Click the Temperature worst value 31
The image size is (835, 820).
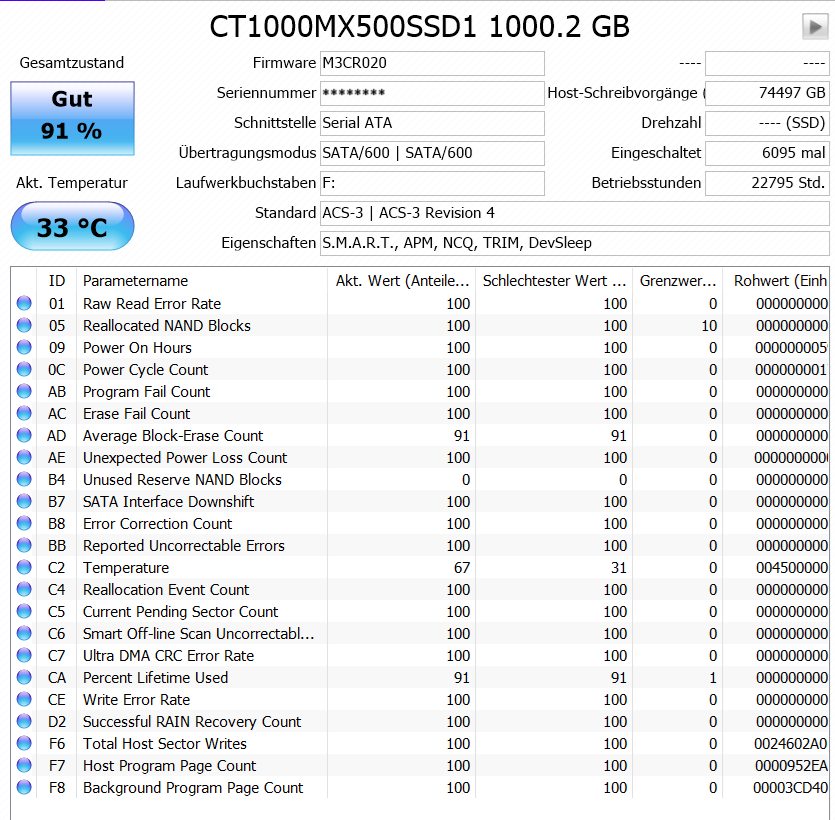pyautogui.click(x=618, y=568)
